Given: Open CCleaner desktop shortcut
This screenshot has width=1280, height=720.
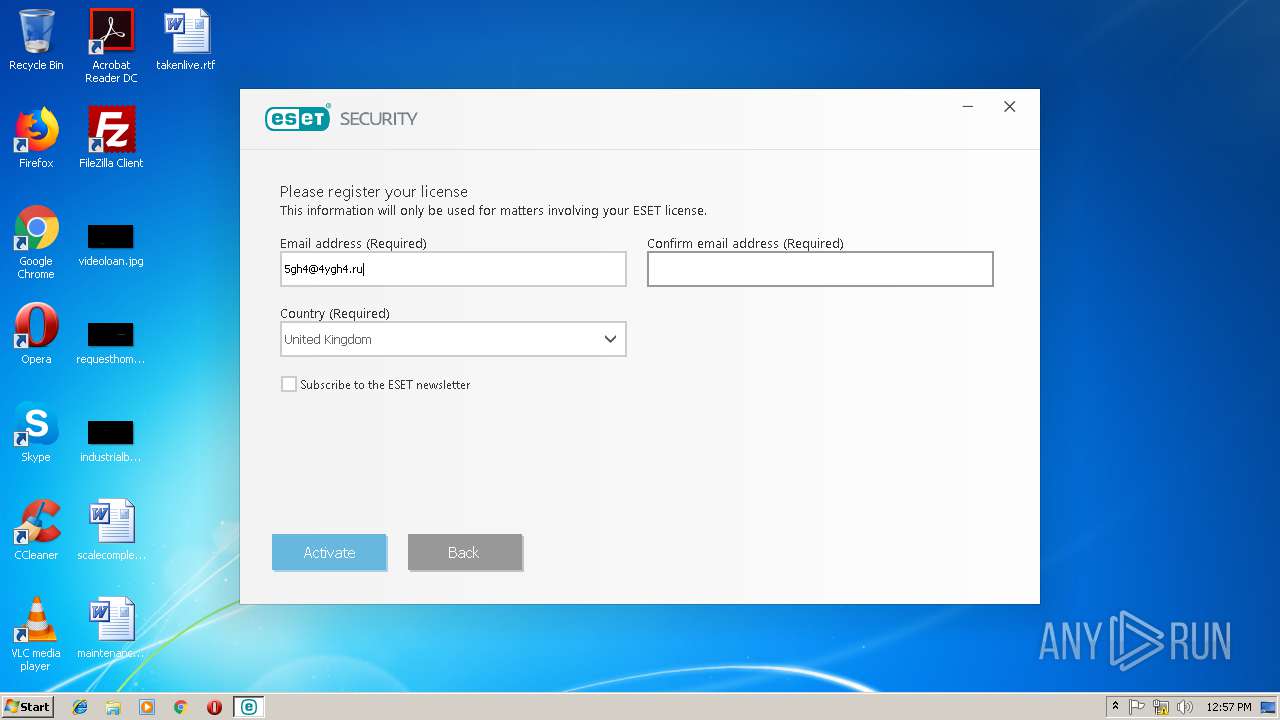Looking at the screenshot, I should pyautogui.click(x=36, y=530).
